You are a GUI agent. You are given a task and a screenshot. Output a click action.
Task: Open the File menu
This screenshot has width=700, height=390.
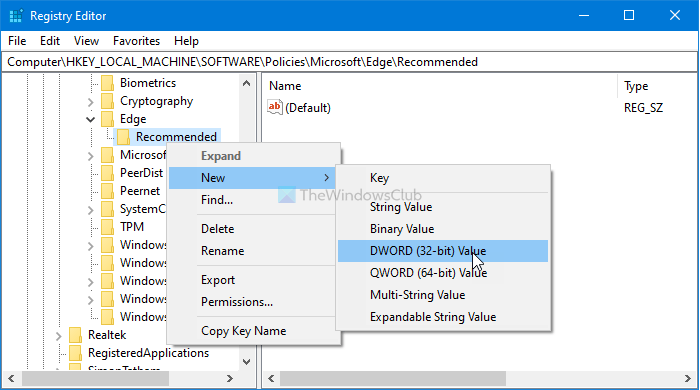[x=17, y=41]
